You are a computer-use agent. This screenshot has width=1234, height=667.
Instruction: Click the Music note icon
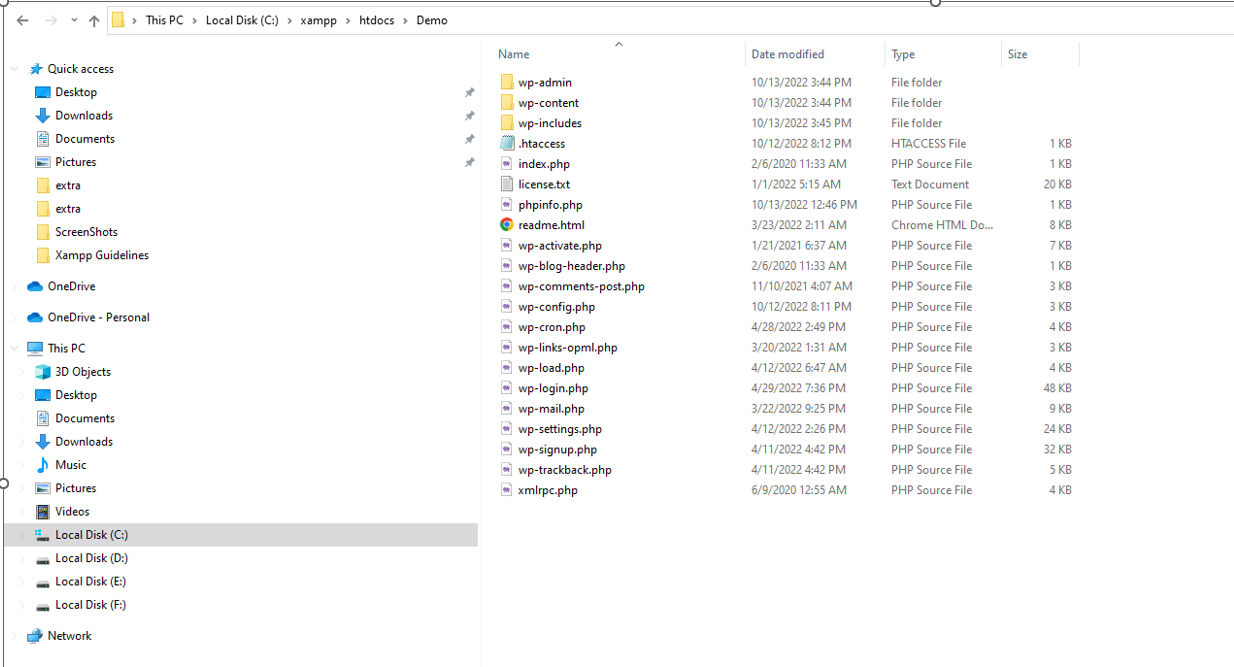click(x=43, y=465)
